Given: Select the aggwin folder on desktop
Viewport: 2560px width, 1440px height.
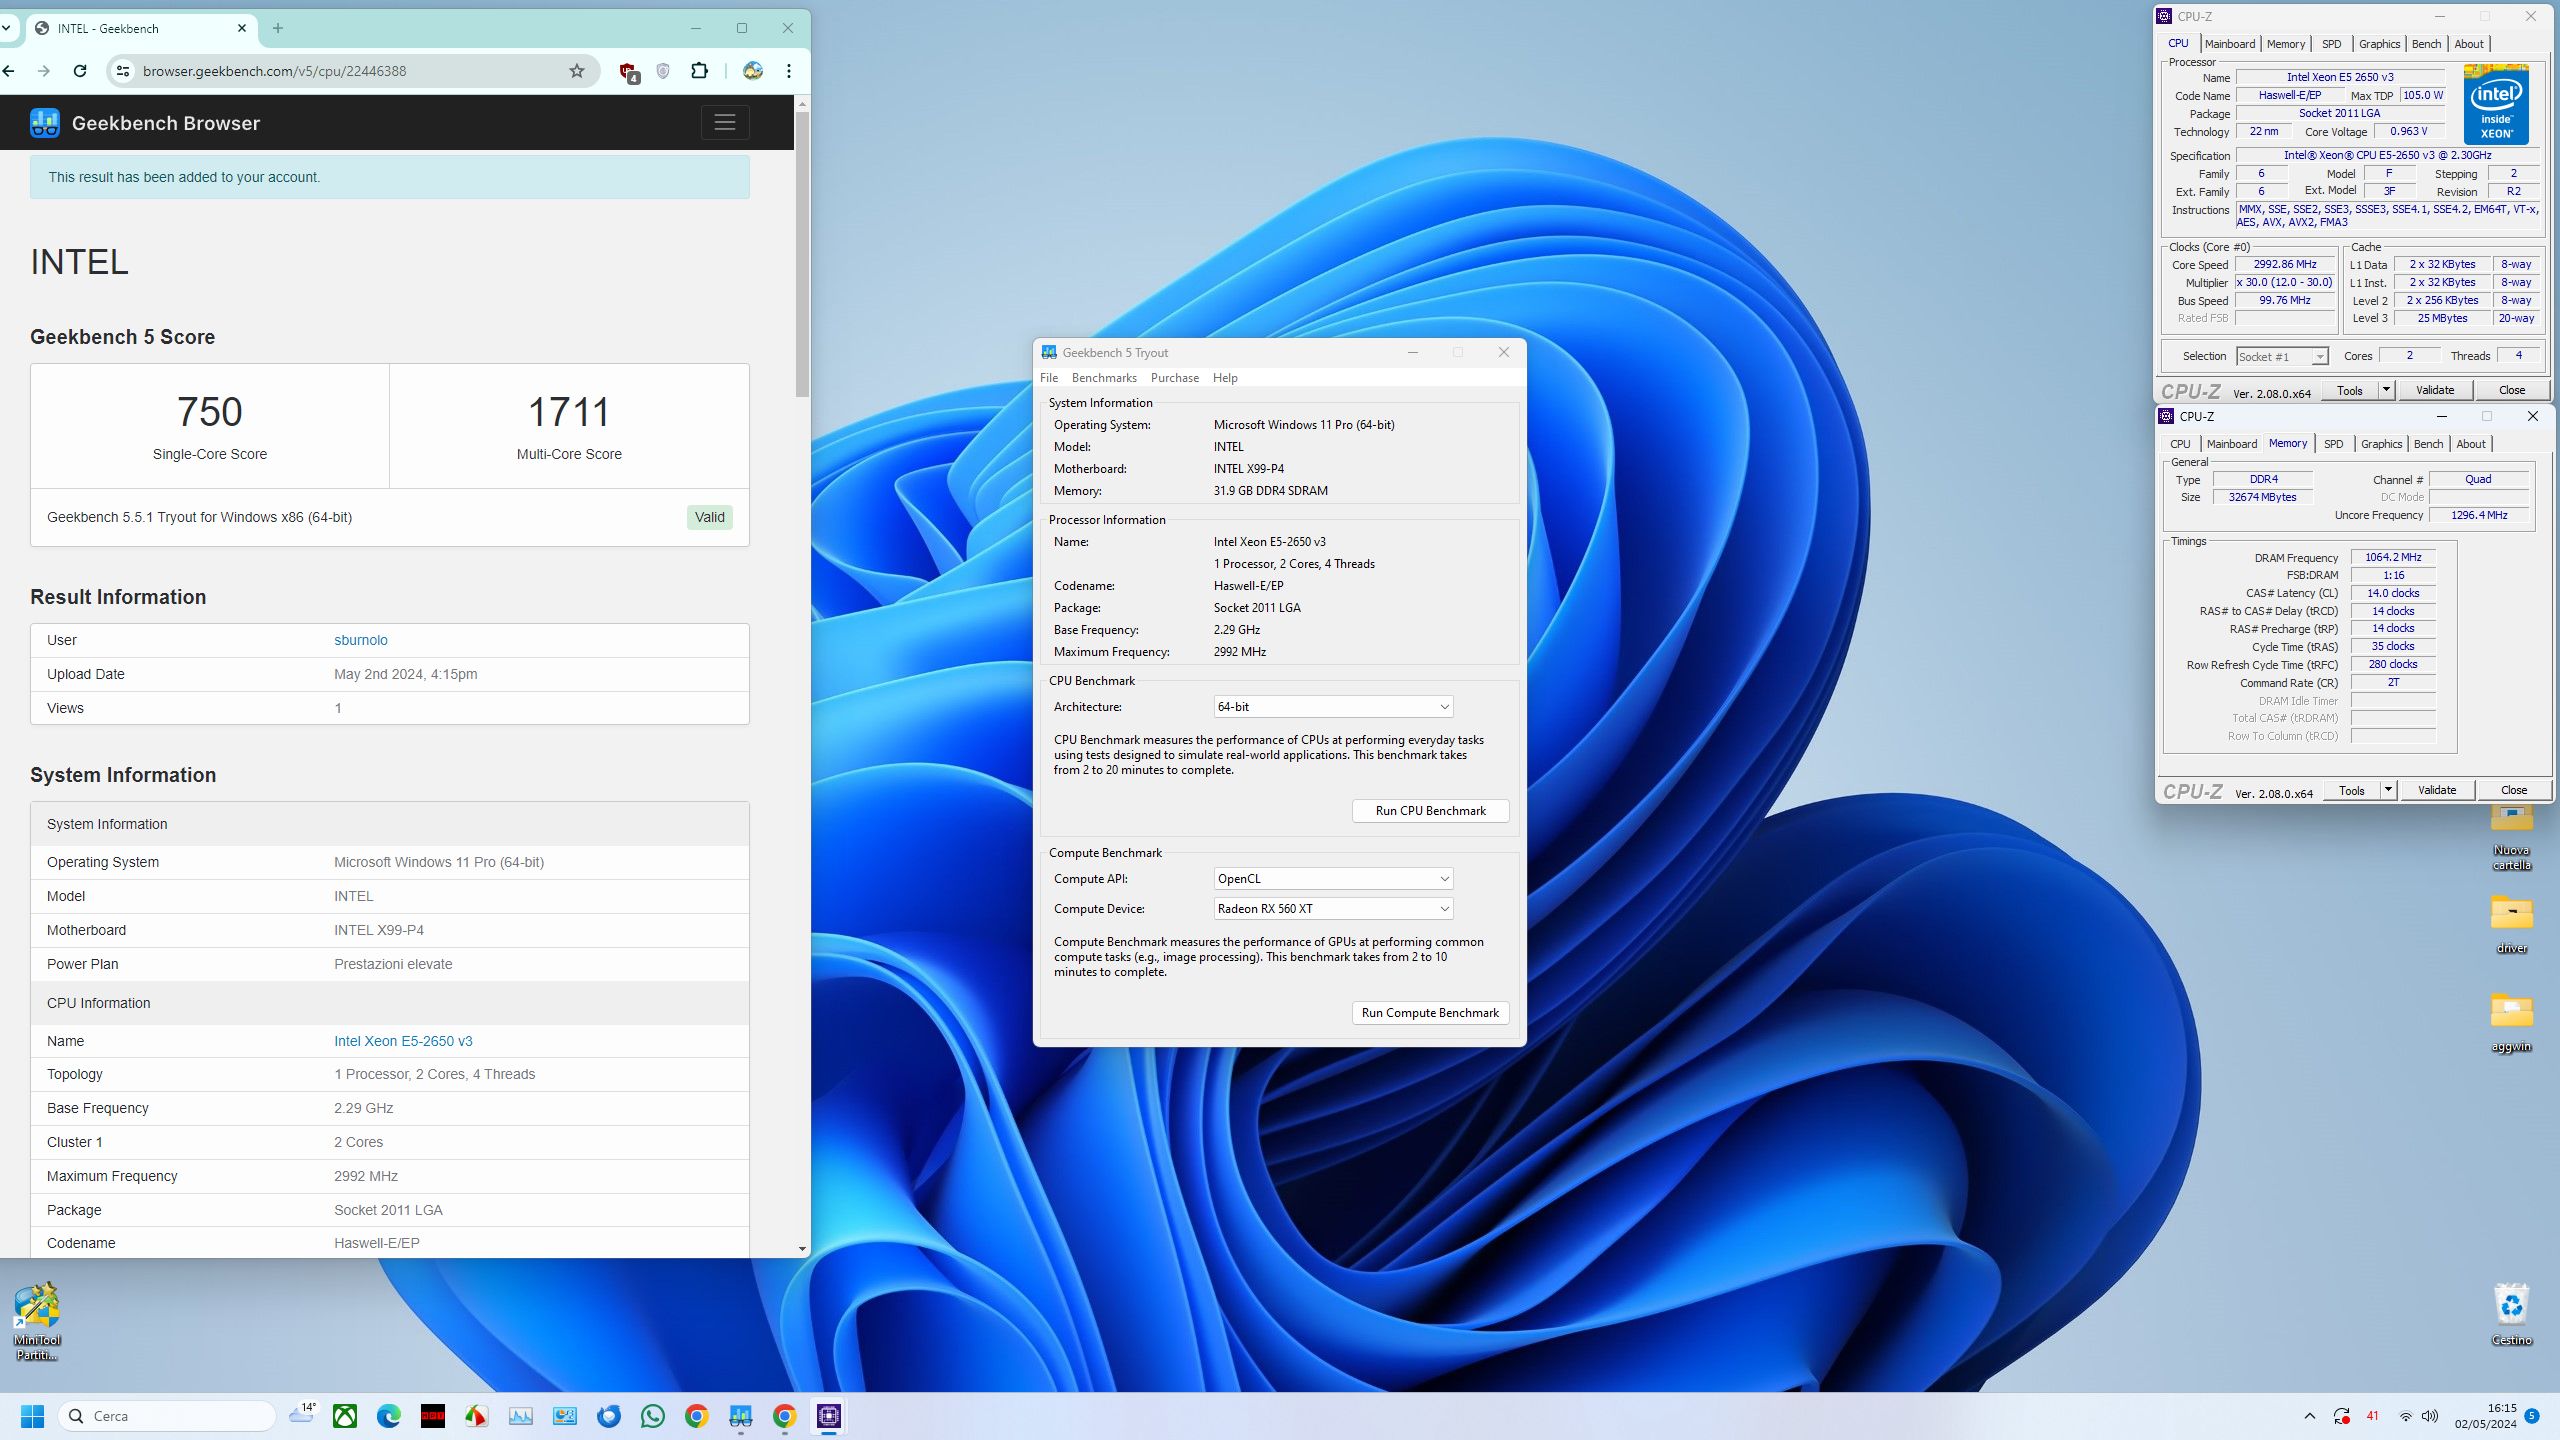Looking at the screenshot, I should (x=2512, y=1022).
